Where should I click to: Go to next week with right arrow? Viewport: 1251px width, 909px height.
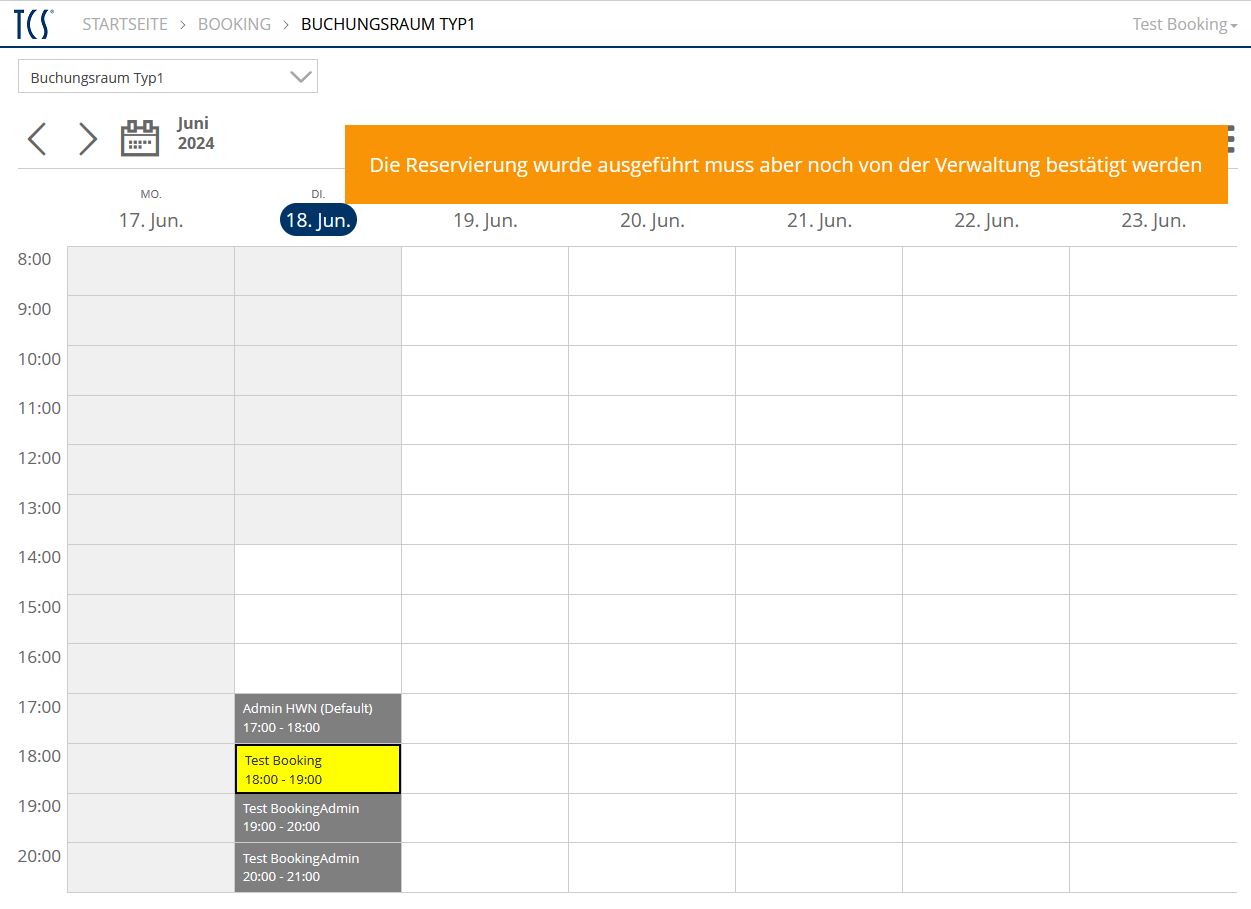(88, 139)
